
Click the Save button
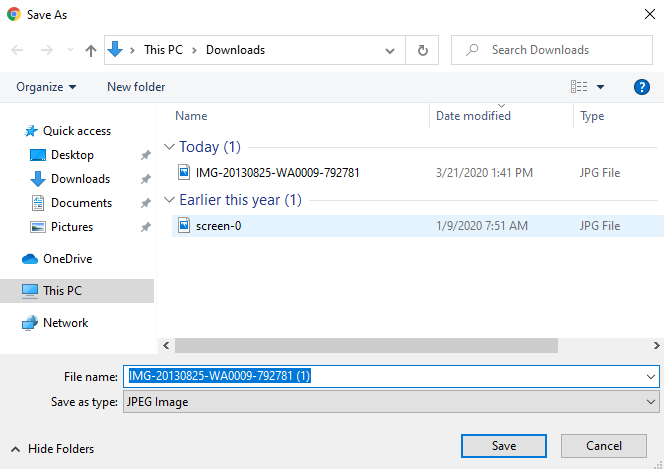pos(504,446)
